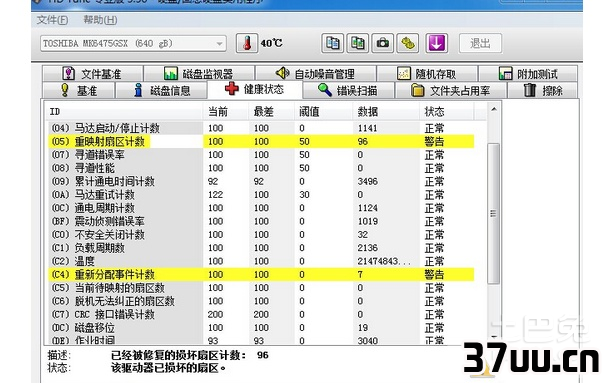Click the yellow options tag icon

[407, 43]
